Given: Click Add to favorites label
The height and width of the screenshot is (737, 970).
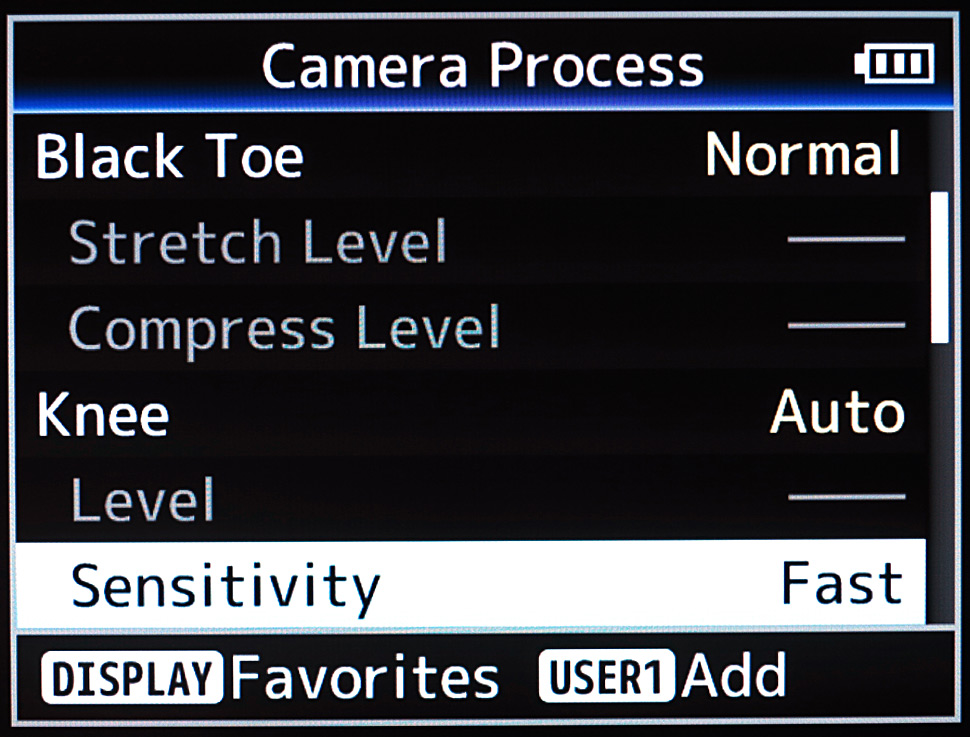Looking at the screenshot, I should tap(733, 676).
